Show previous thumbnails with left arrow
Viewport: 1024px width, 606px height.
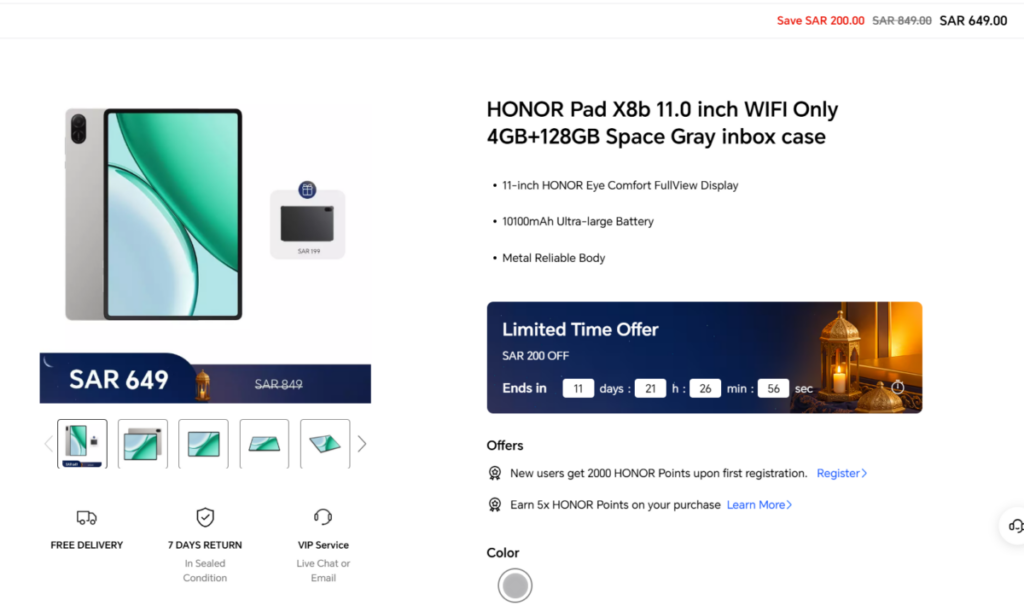[48, 444]
